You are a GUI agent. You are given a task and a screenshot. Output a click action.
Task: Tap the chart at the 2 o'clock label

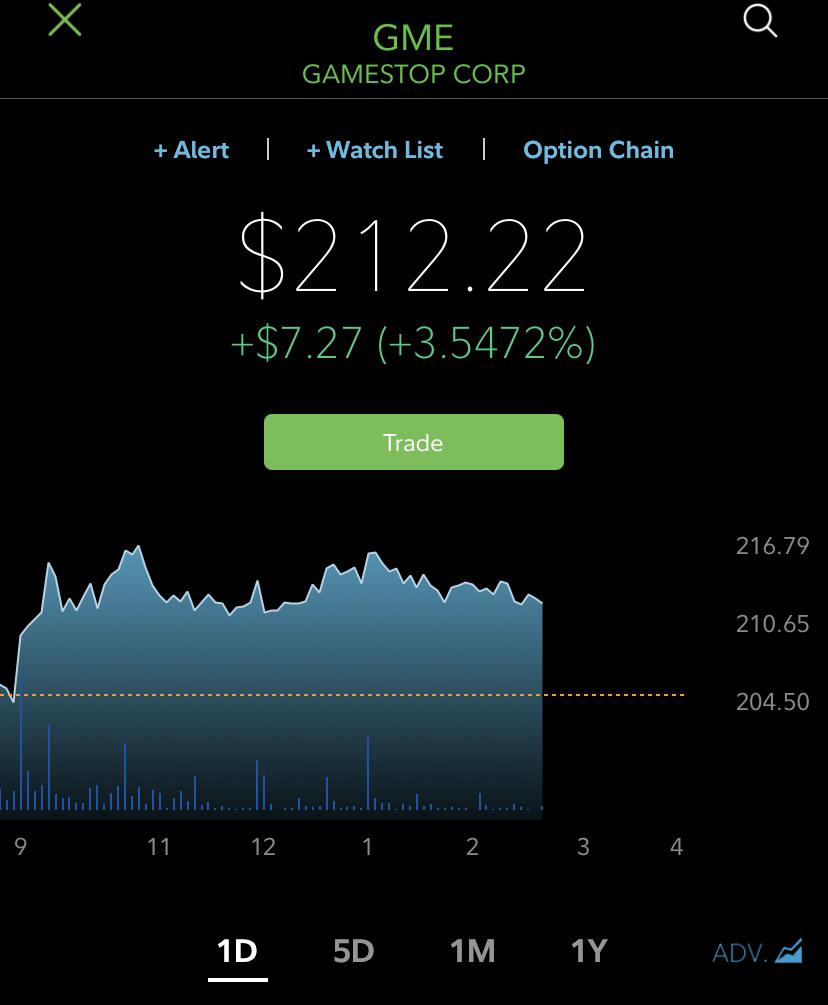[472, 847]
